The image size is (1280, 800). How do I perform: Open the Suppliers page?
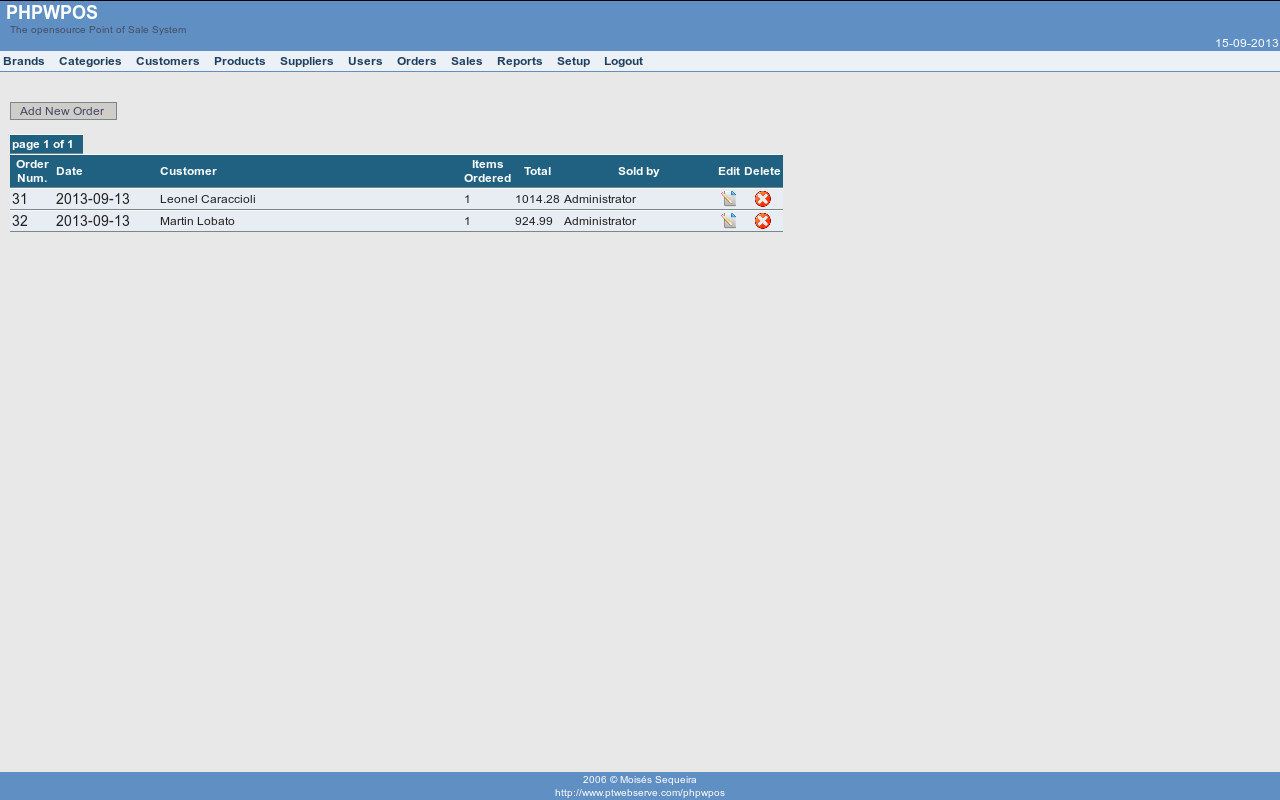point(306,60)
